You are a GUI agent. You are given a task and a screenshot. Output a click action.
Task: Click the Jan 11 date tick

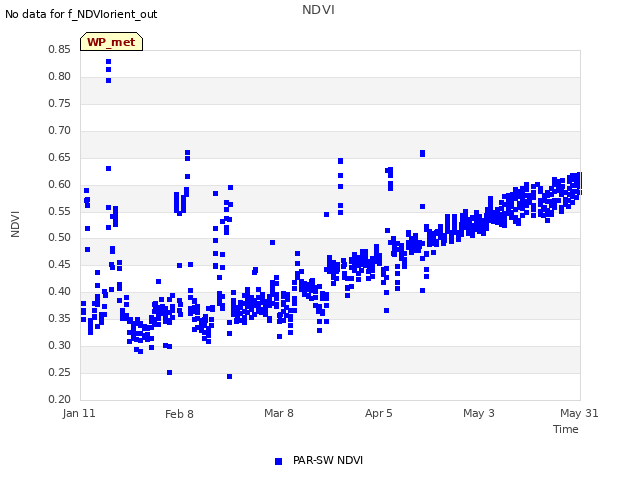click(x=79, y=413)
